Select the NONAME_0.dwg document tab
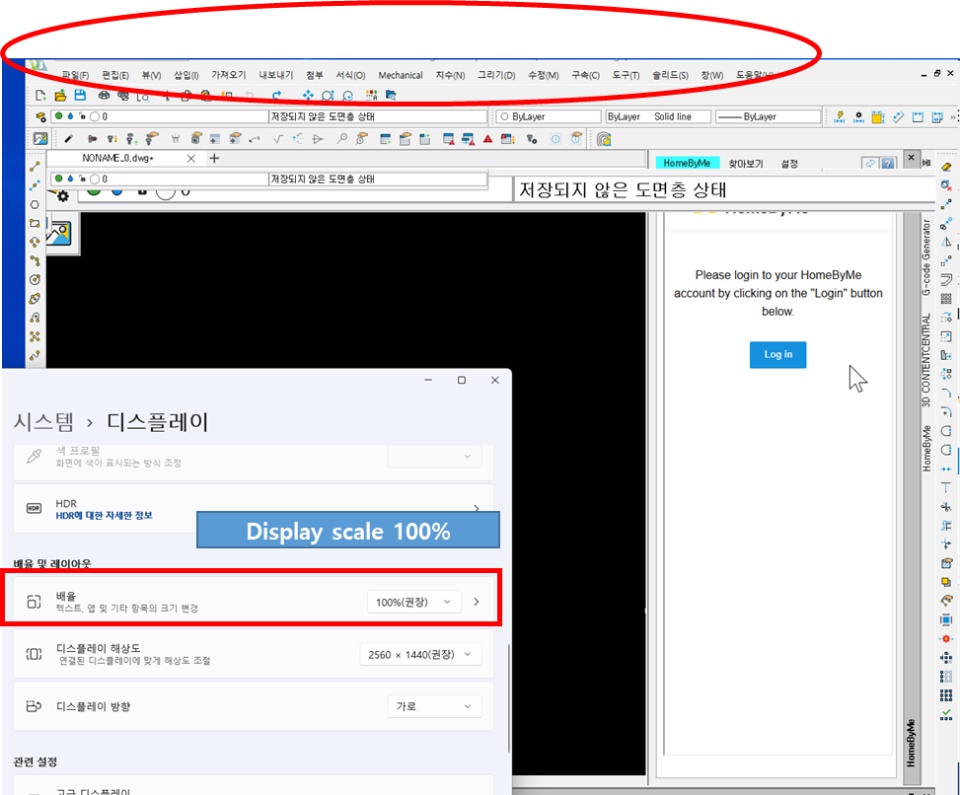The width and height of the screenshot is (960, 795). pos(118,159)
